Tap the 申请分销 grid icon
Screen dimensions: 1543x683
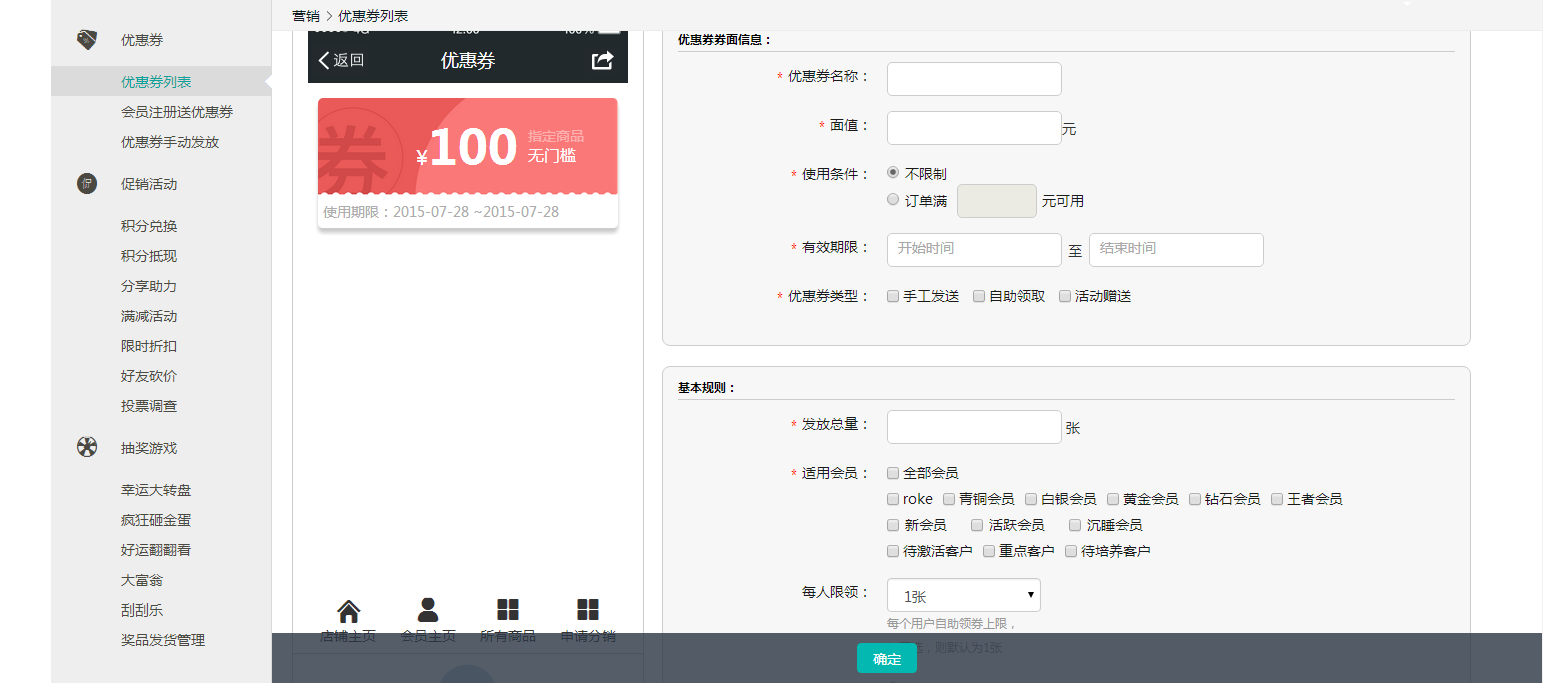point(588,610)
